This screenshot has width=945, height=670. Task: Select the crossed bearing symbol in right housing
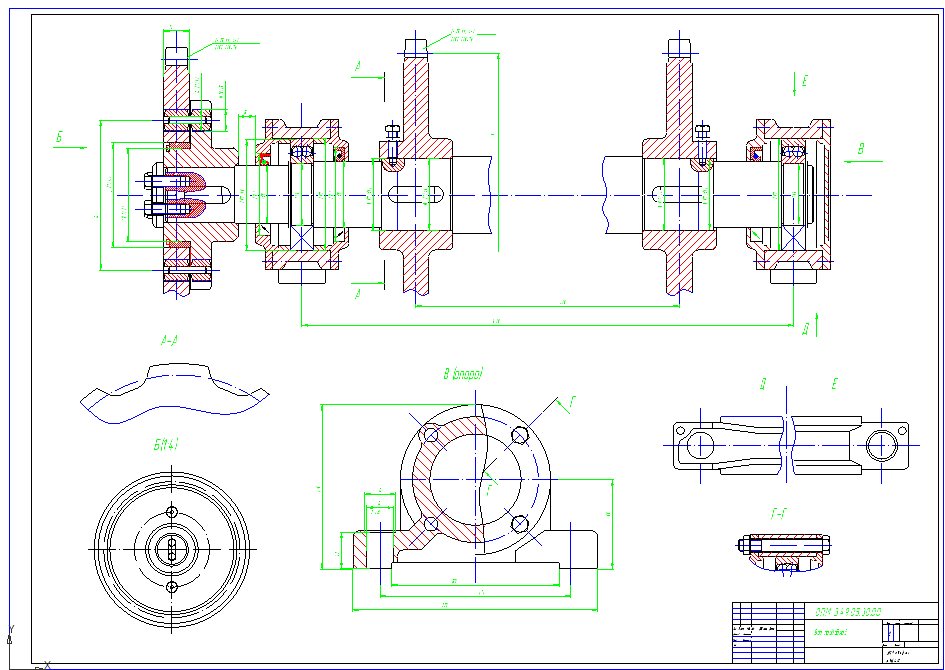coord(794,239)
